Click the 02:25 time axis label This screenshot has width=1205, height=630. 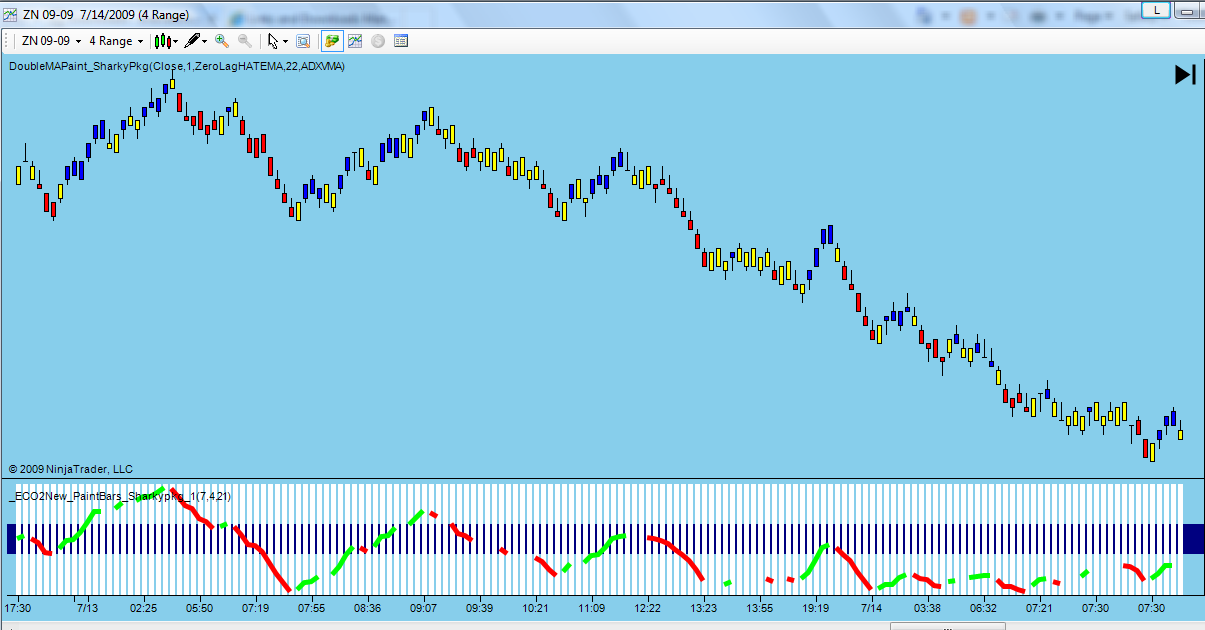pyautogui.click(x=143, y=608)
